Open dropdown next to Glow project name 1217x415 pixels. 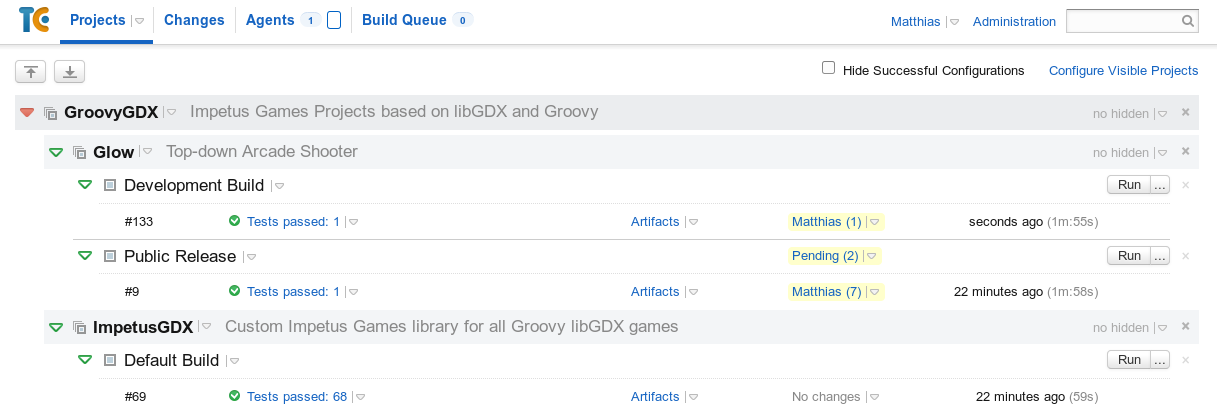147,152
